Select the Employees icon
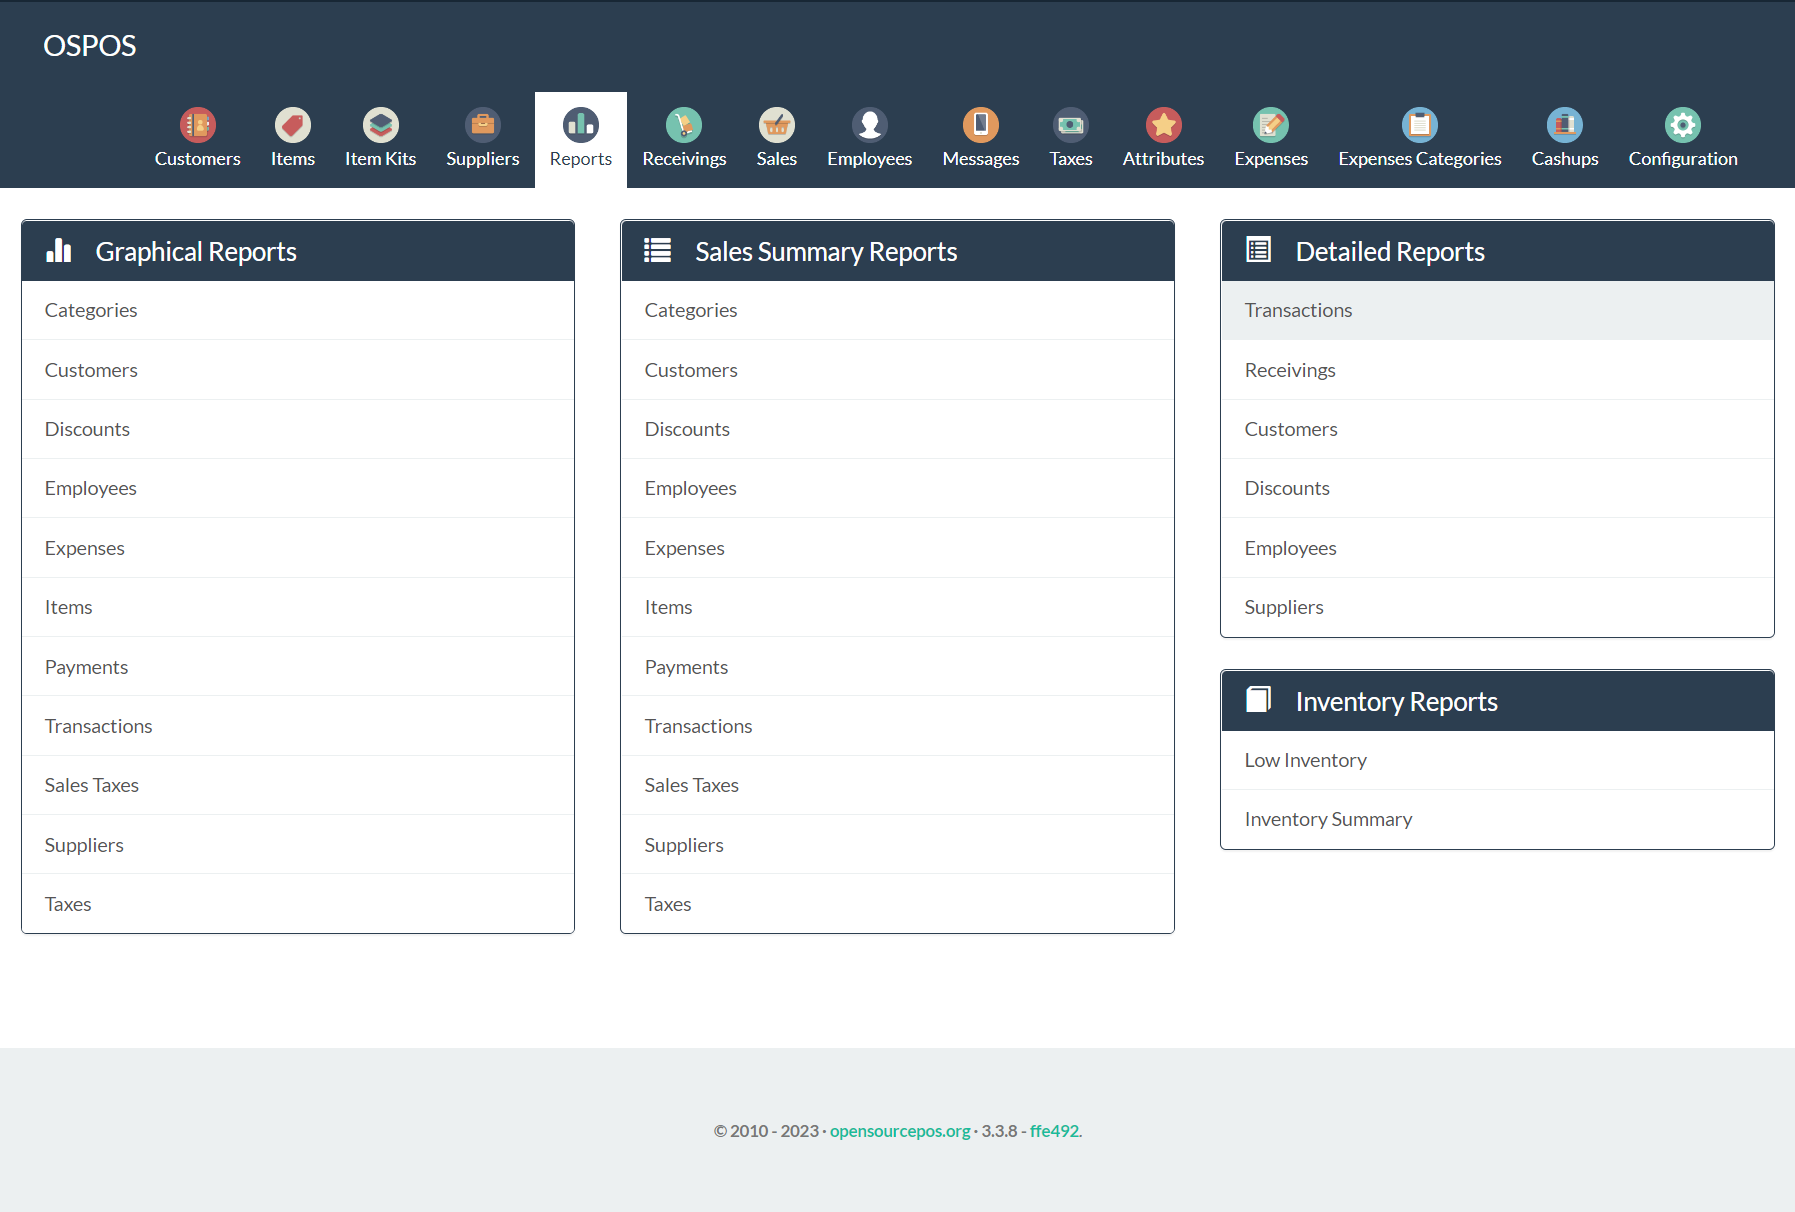 pos(868,124)
